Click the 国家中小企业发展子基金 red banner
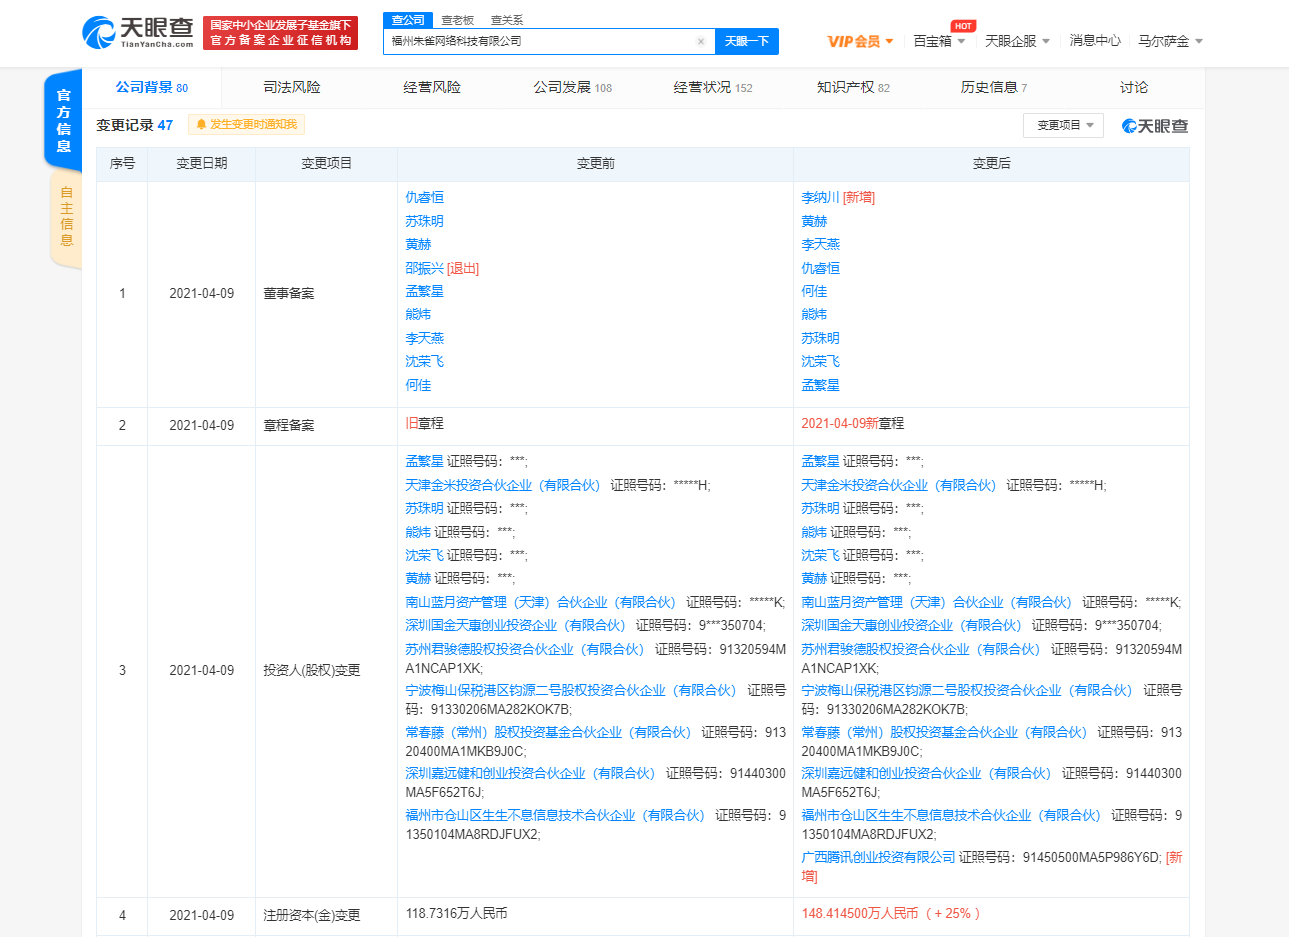Screen dimensions: 1289x937 [280, 33]
